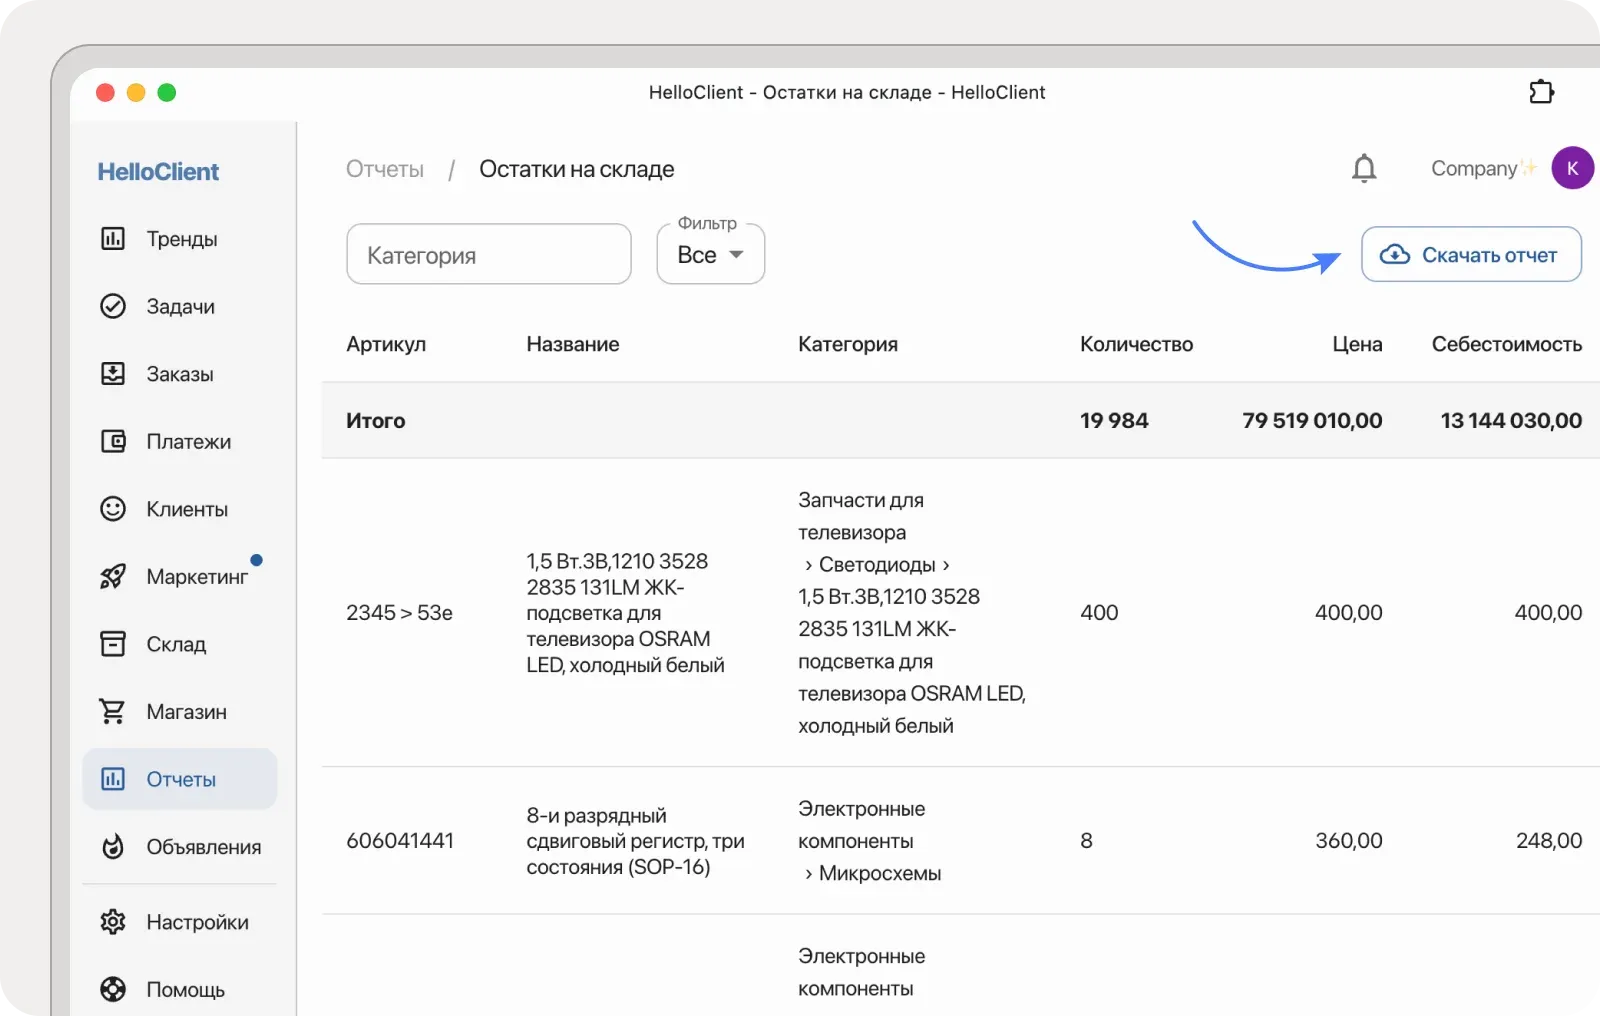Image resolution: width=1600 pixels, height=1016 pixels.
Task: Expand the Микросхемы subcategory arrow
Action: (809, 873)
